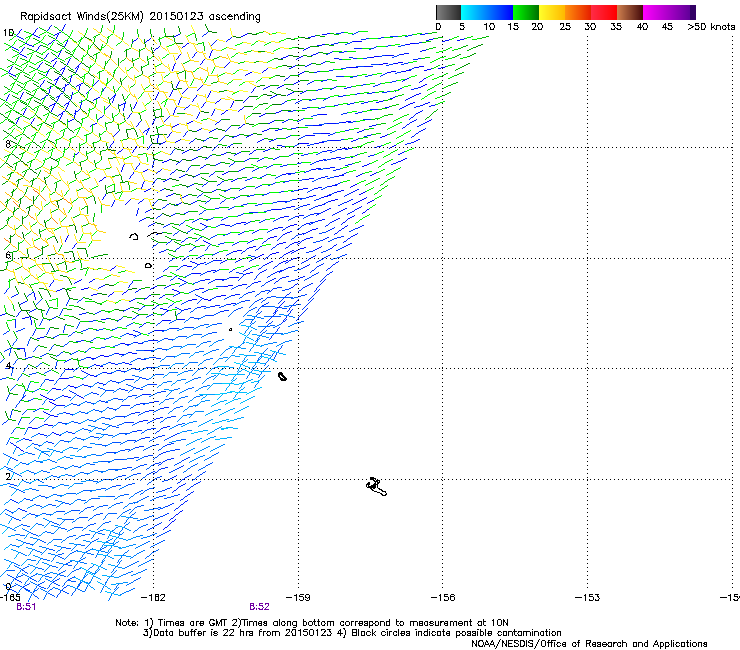Click the '45' label under the color bar
This screenshot has width=740, height=650.
(x=667, y=27)
